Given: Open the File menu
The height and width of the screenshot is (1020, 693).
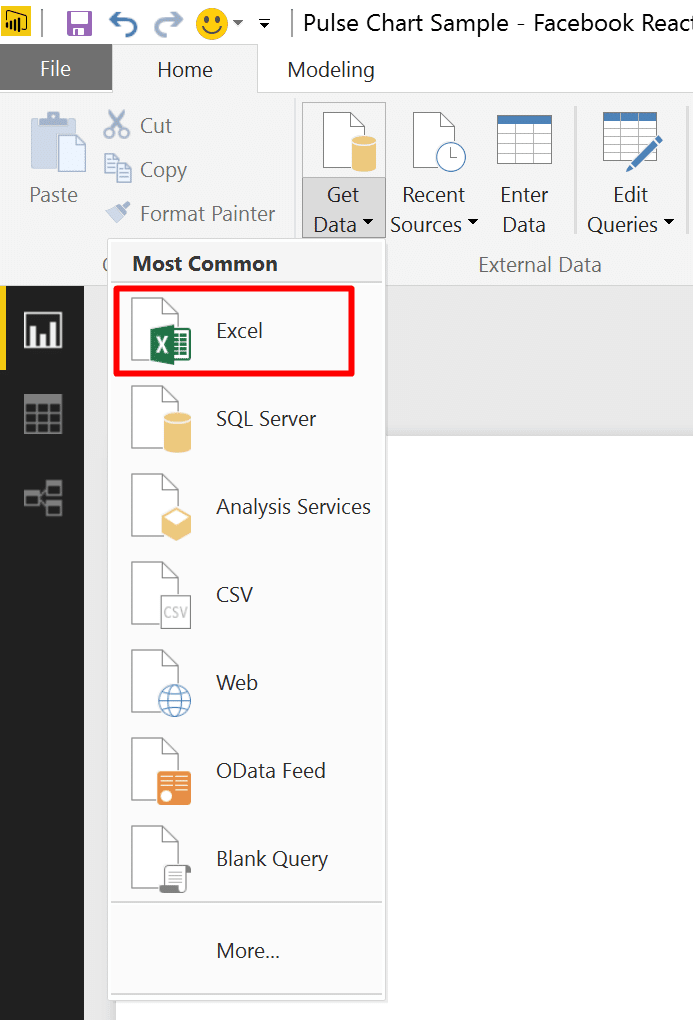Looking at the screenshot, I should click(x=55, y=68).
